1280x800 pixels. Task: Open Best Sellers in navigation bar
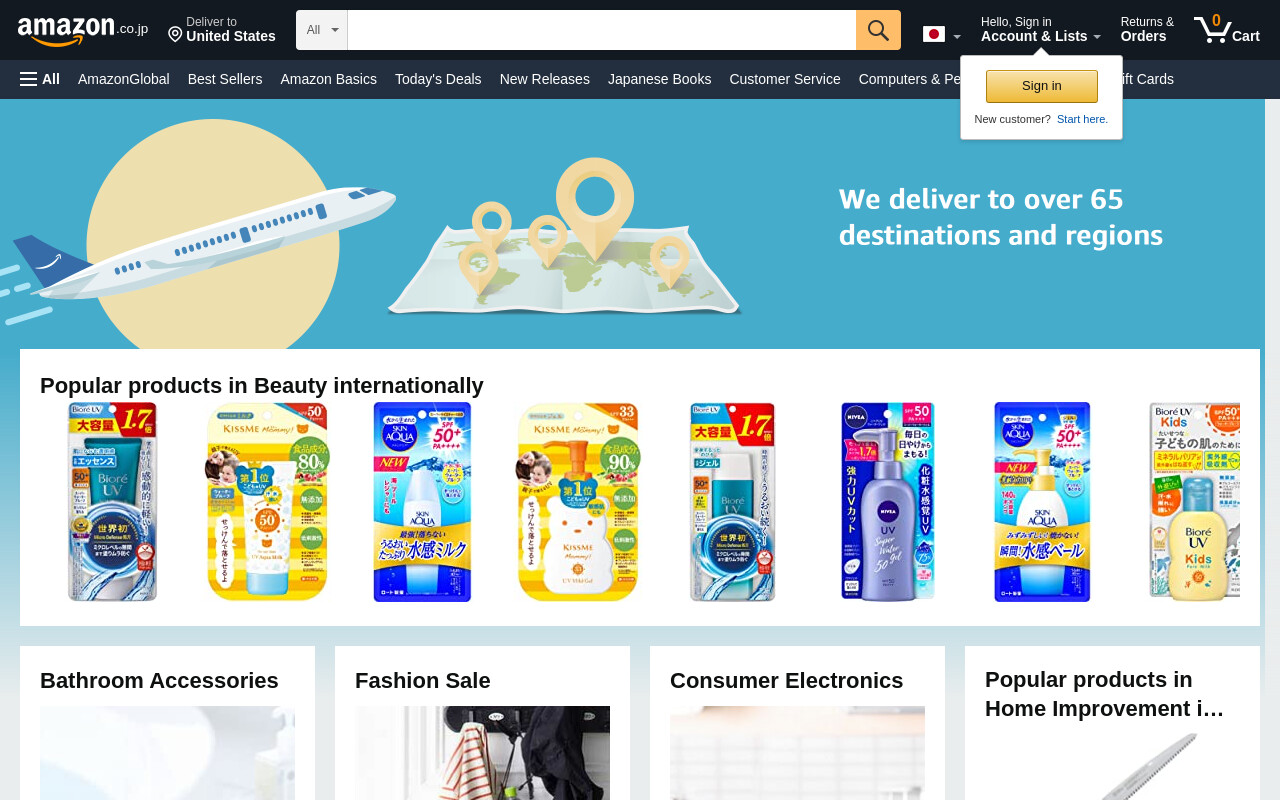coord(225,79)
